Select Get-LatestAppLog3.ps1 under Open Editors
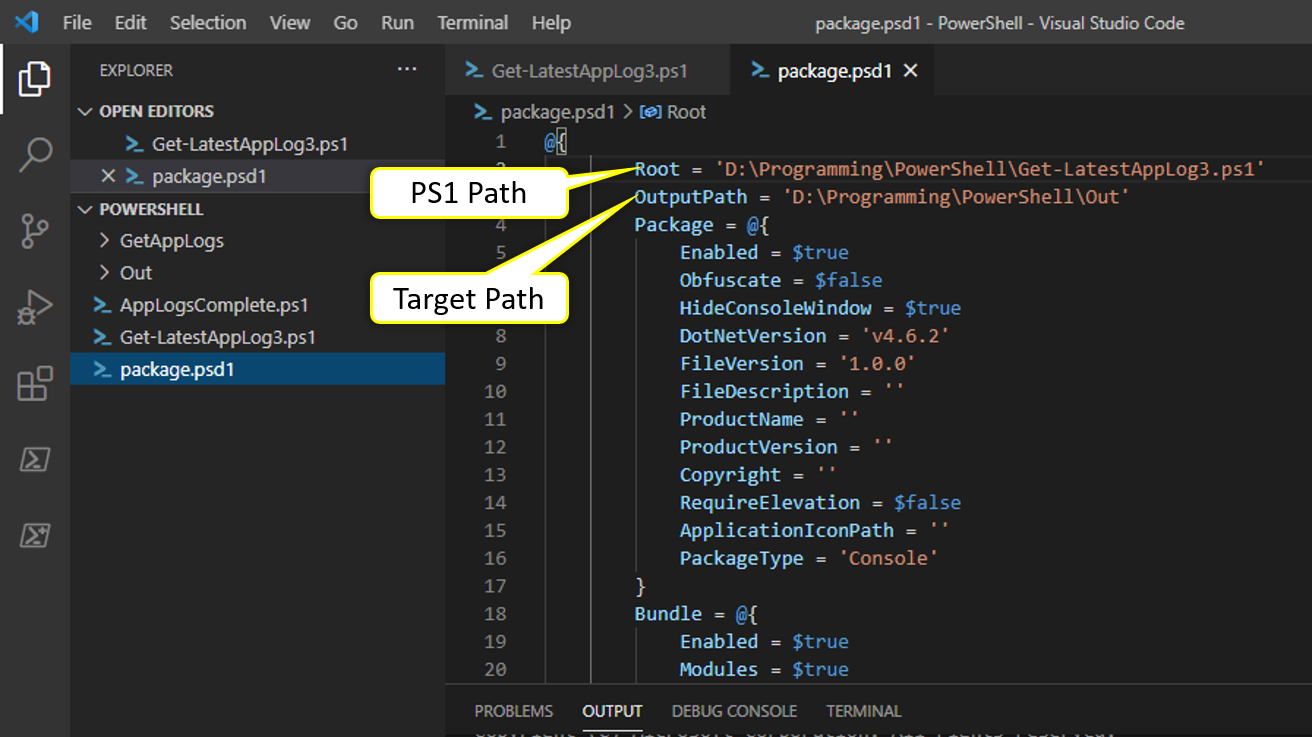This screenshot has height=737, width=1312. 250,144
